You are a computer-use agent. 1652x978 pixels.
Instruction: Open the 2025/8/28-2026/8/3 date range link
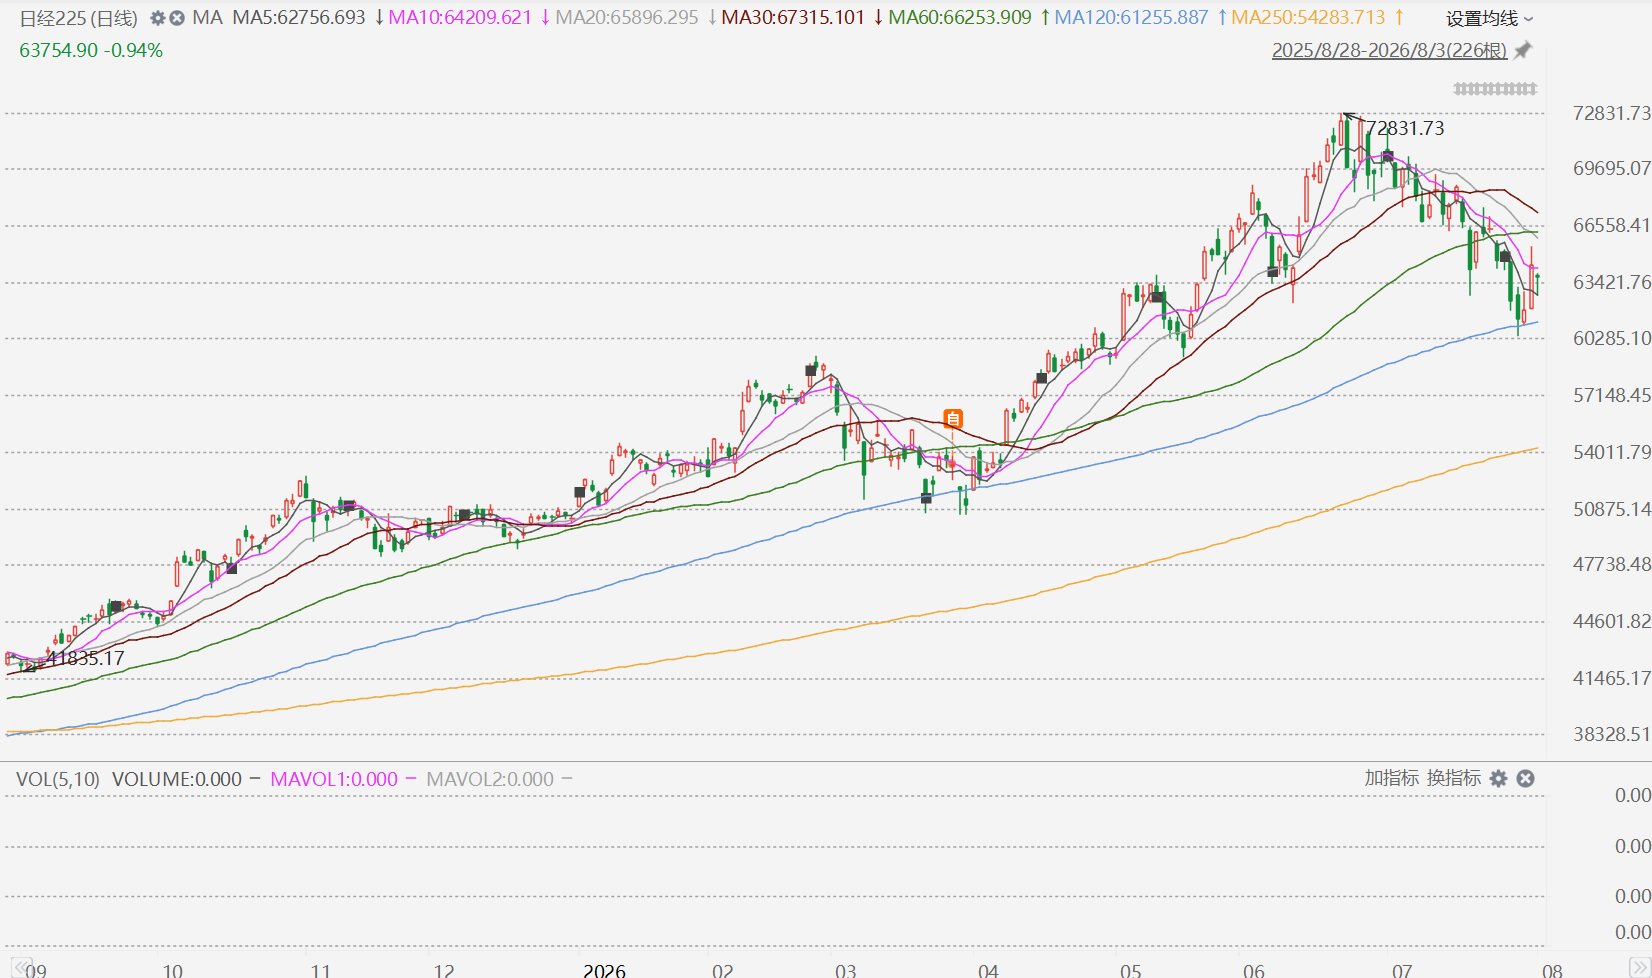(1389, 50)
